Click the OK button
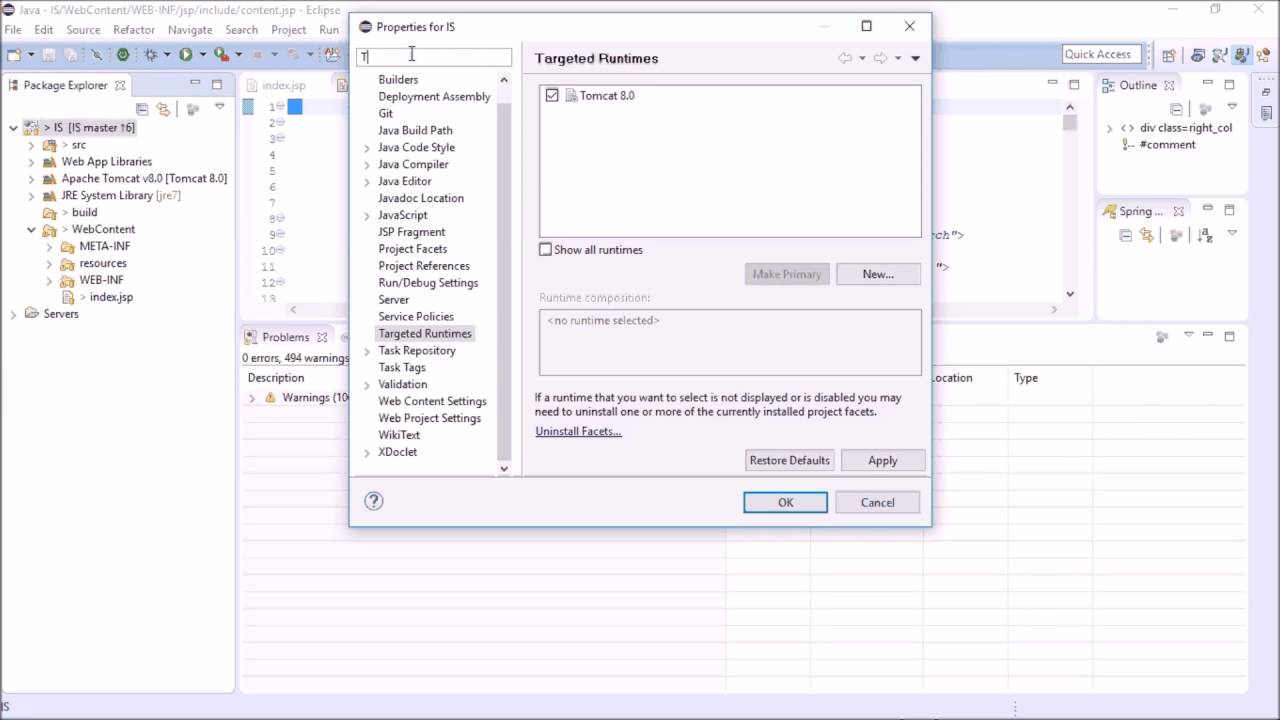The width and height of the screenshot is (1280, 720). 785,502
